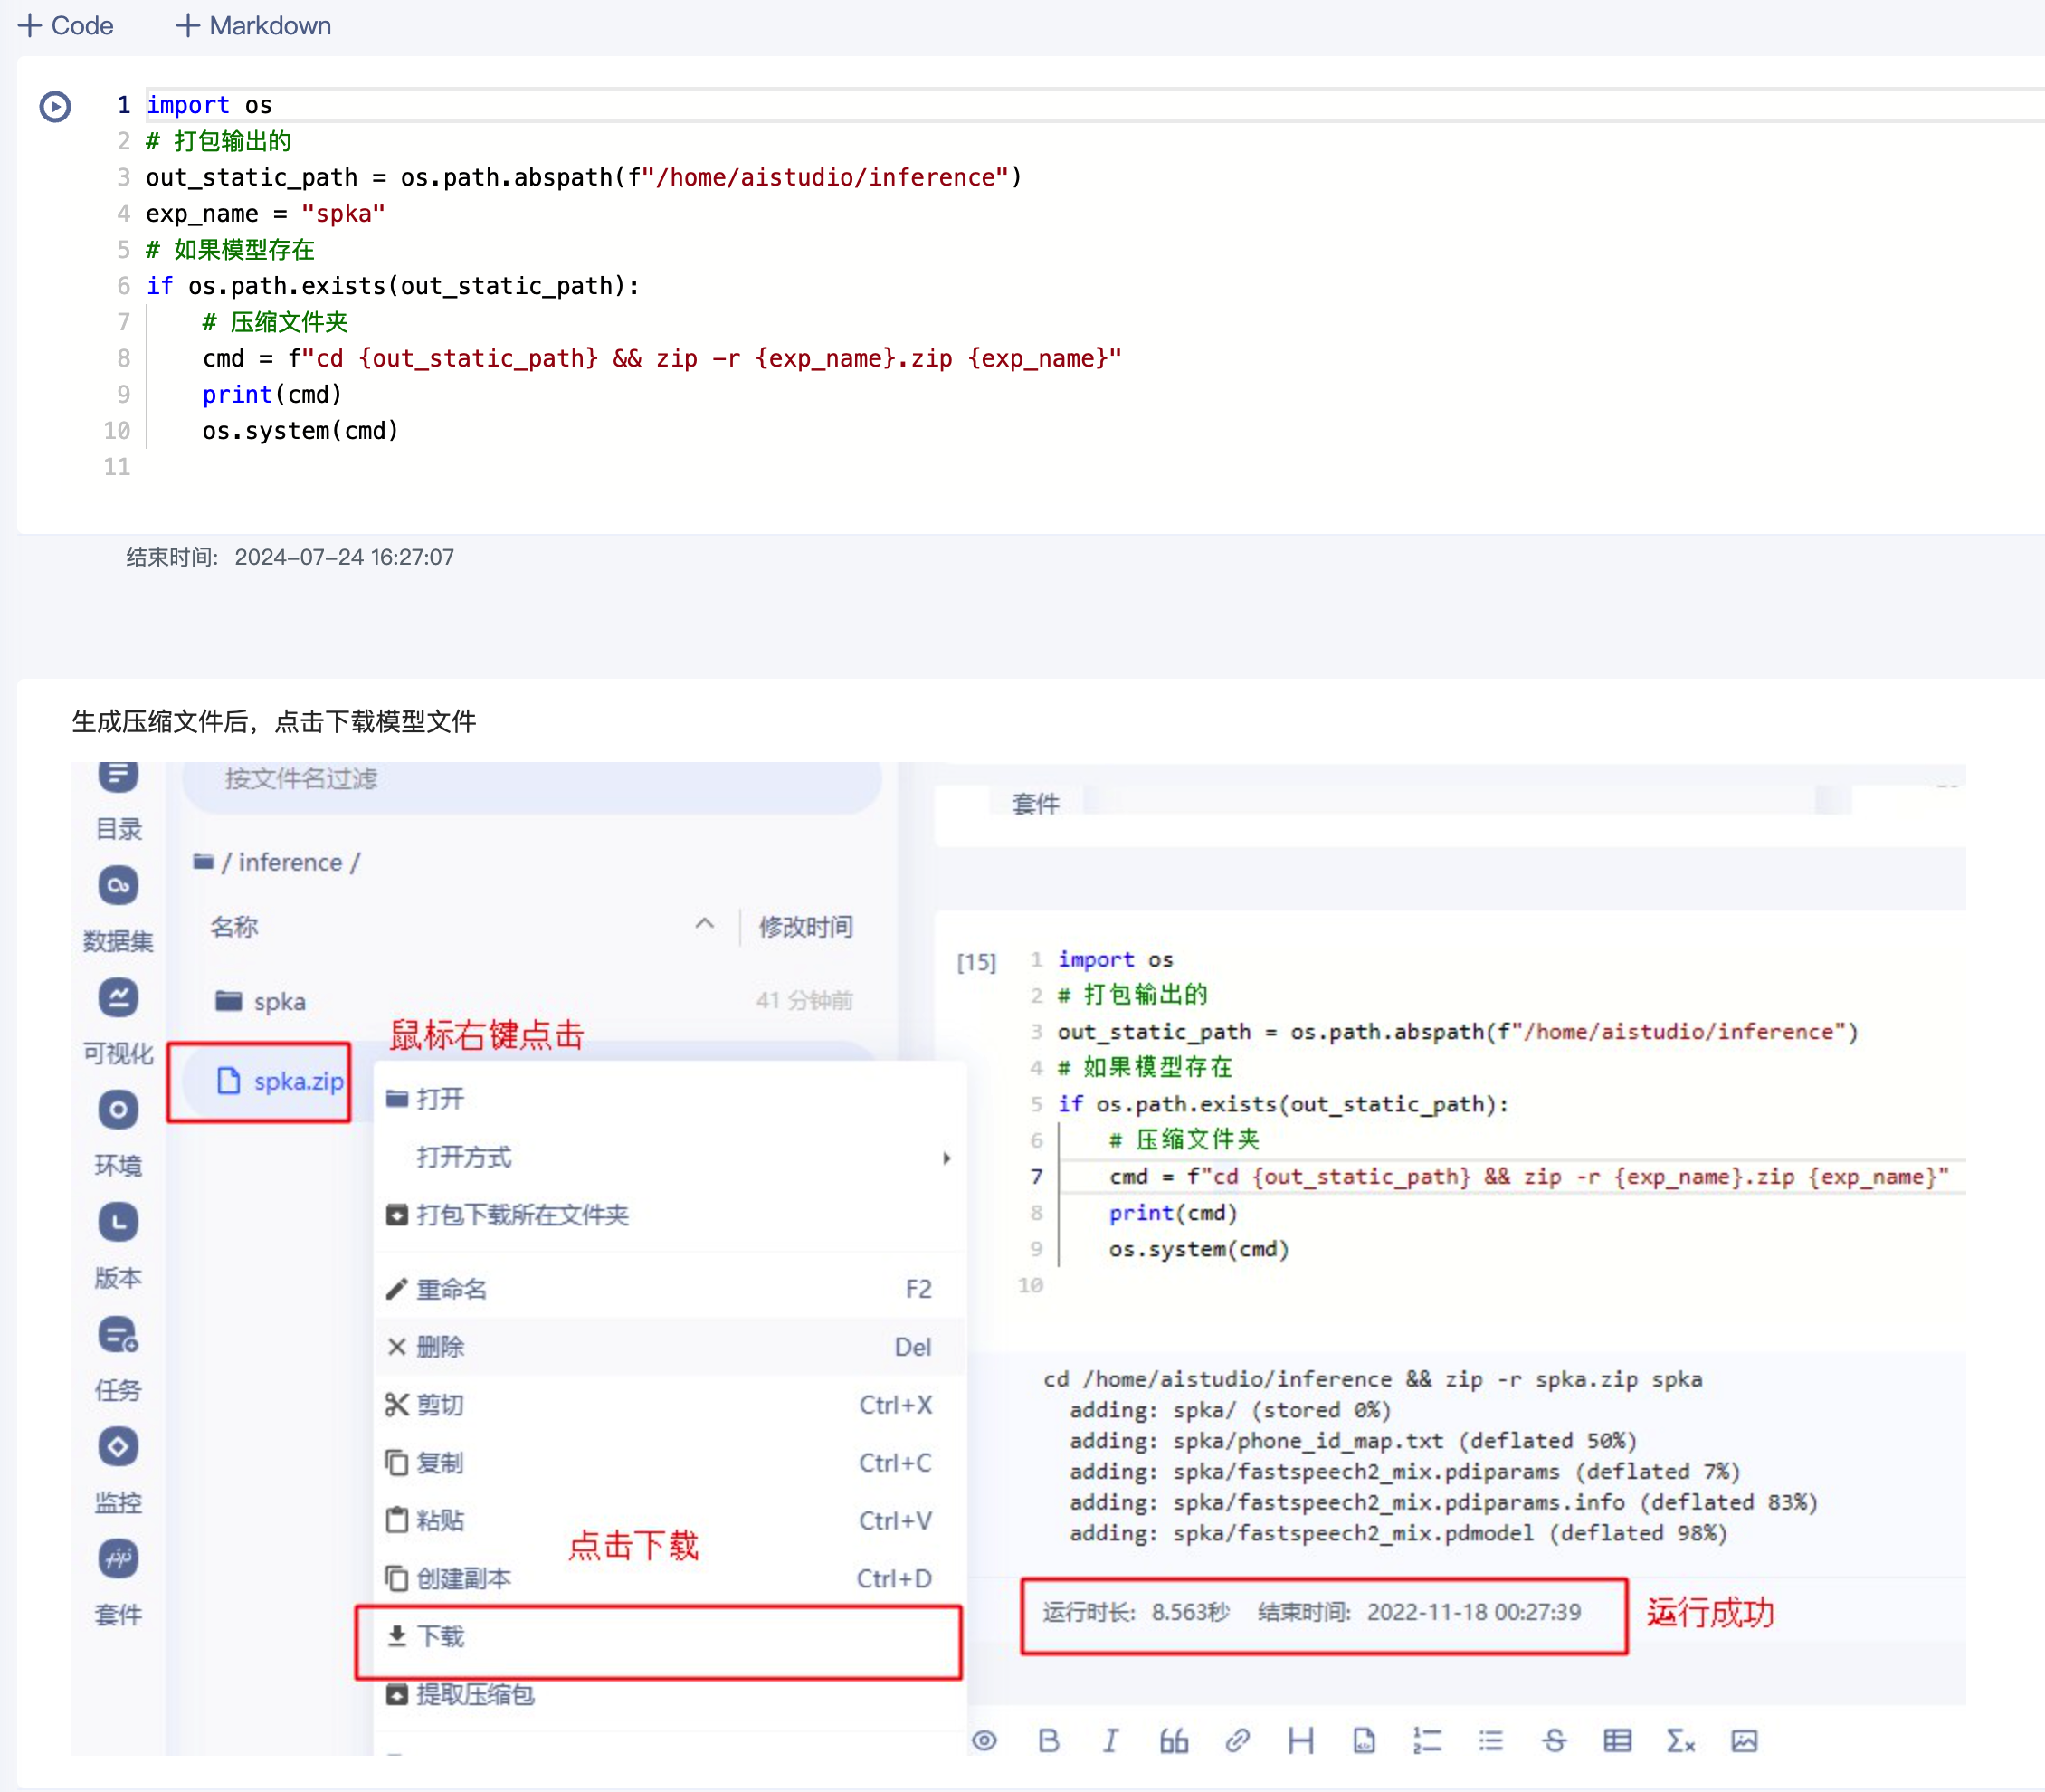Open the spka folder in file list
This screenshot has width=2045, height=1792.
click(279, 1001)
